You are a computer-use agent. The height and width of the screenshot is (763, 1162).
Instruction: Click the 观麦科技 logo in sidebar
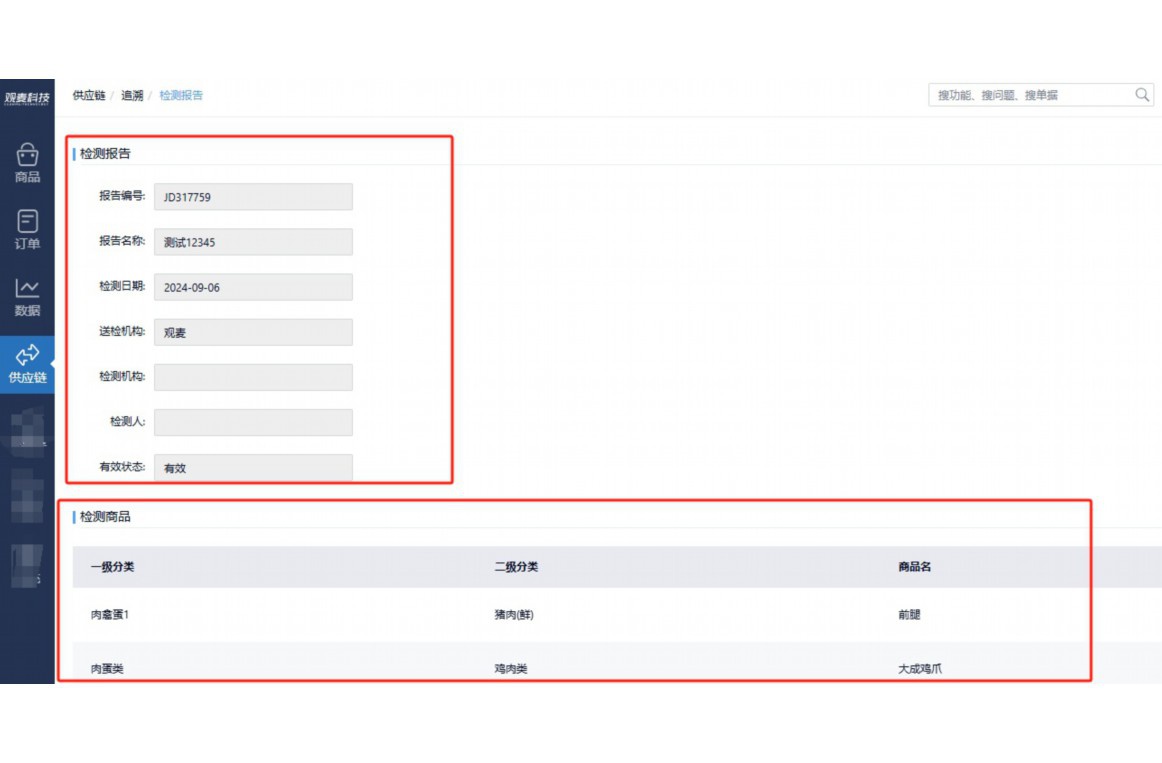[x=27, y=97]
